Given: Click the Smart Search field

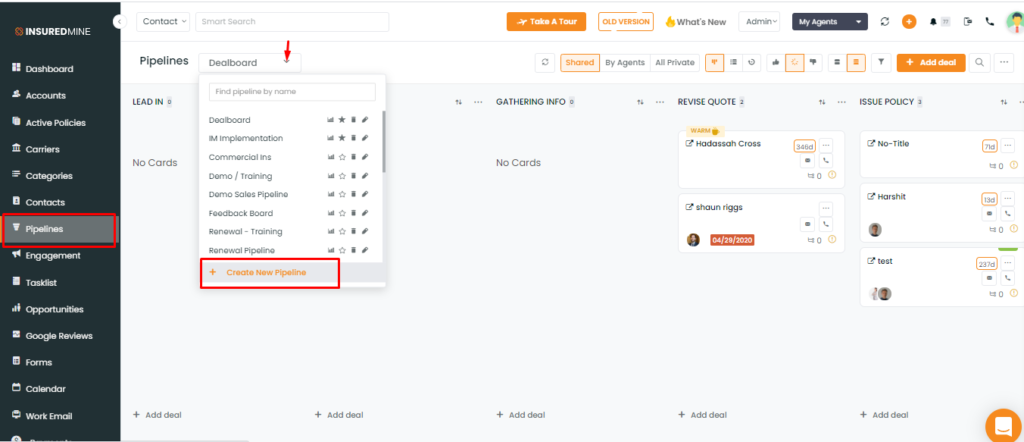Looking at the screenshot, I should (x=292, y=22).
